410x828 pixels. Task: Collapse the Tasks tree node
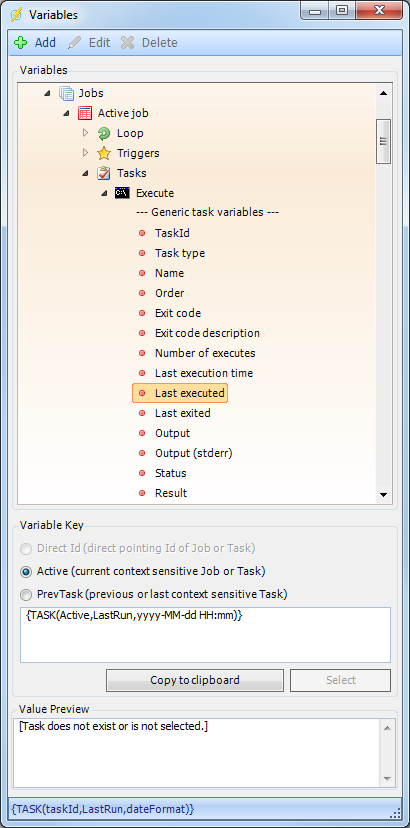(86, 173)
